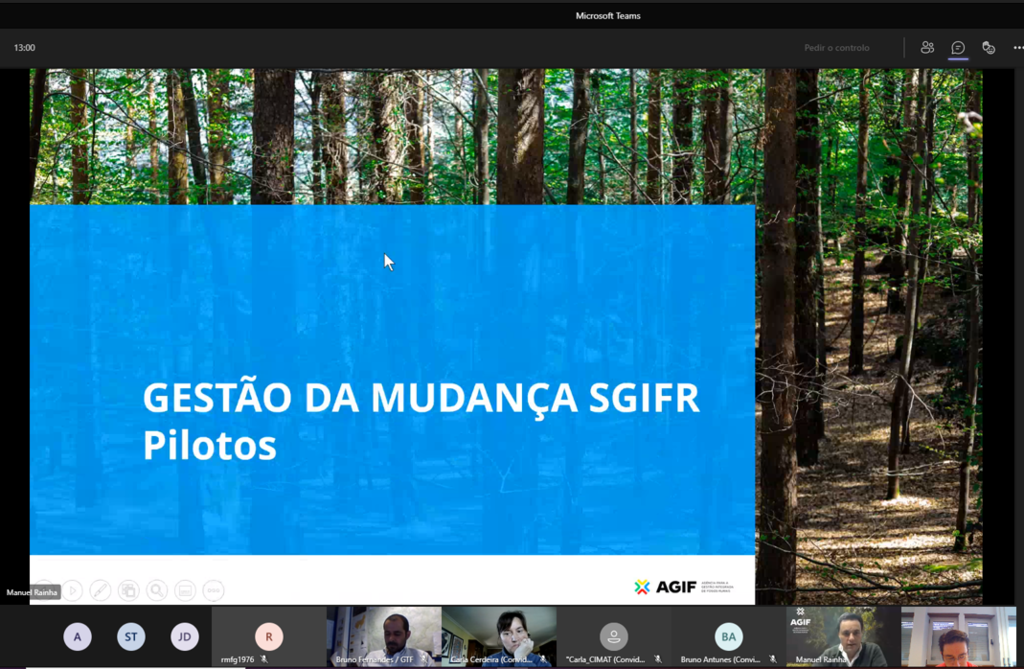Open the reactions icon
The height and width of the screenshot is (669, 1024).
pos(988,47)
